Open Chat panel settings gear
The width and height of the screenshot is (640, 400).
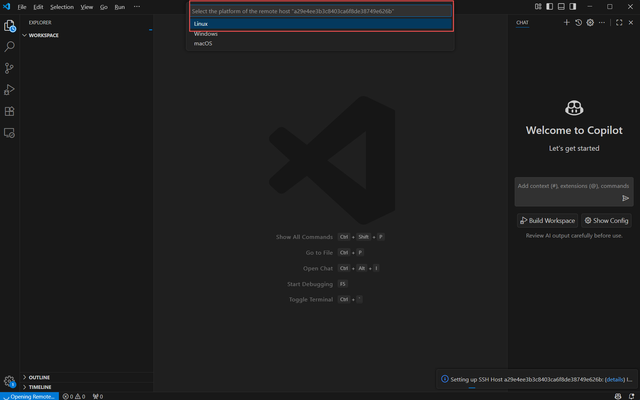coord(590,22)
